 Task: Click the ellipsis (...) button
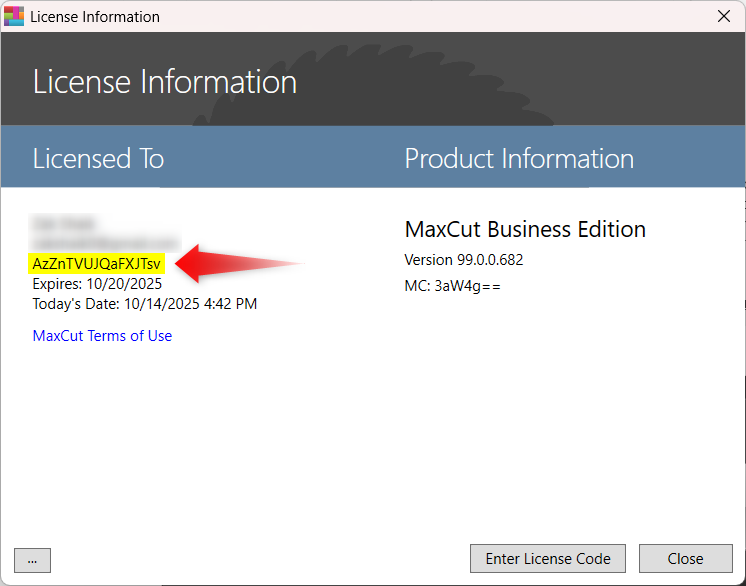[x=32, y=560]
